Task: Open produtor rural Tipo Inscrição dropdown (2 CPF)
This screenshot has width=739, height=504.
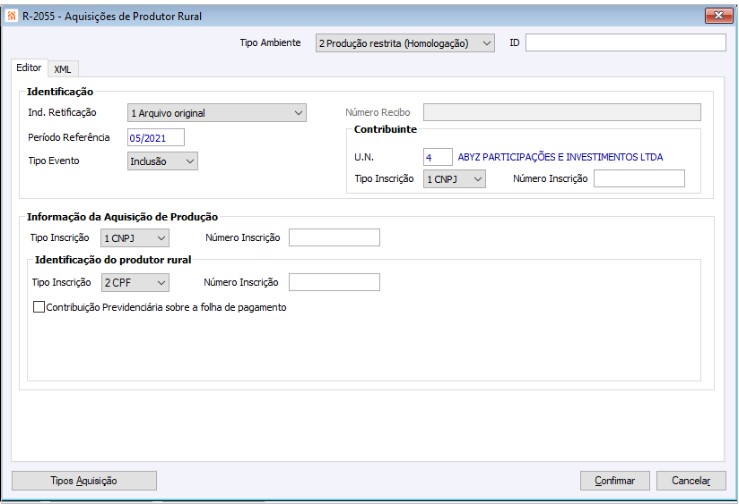Action: (135, 282)
